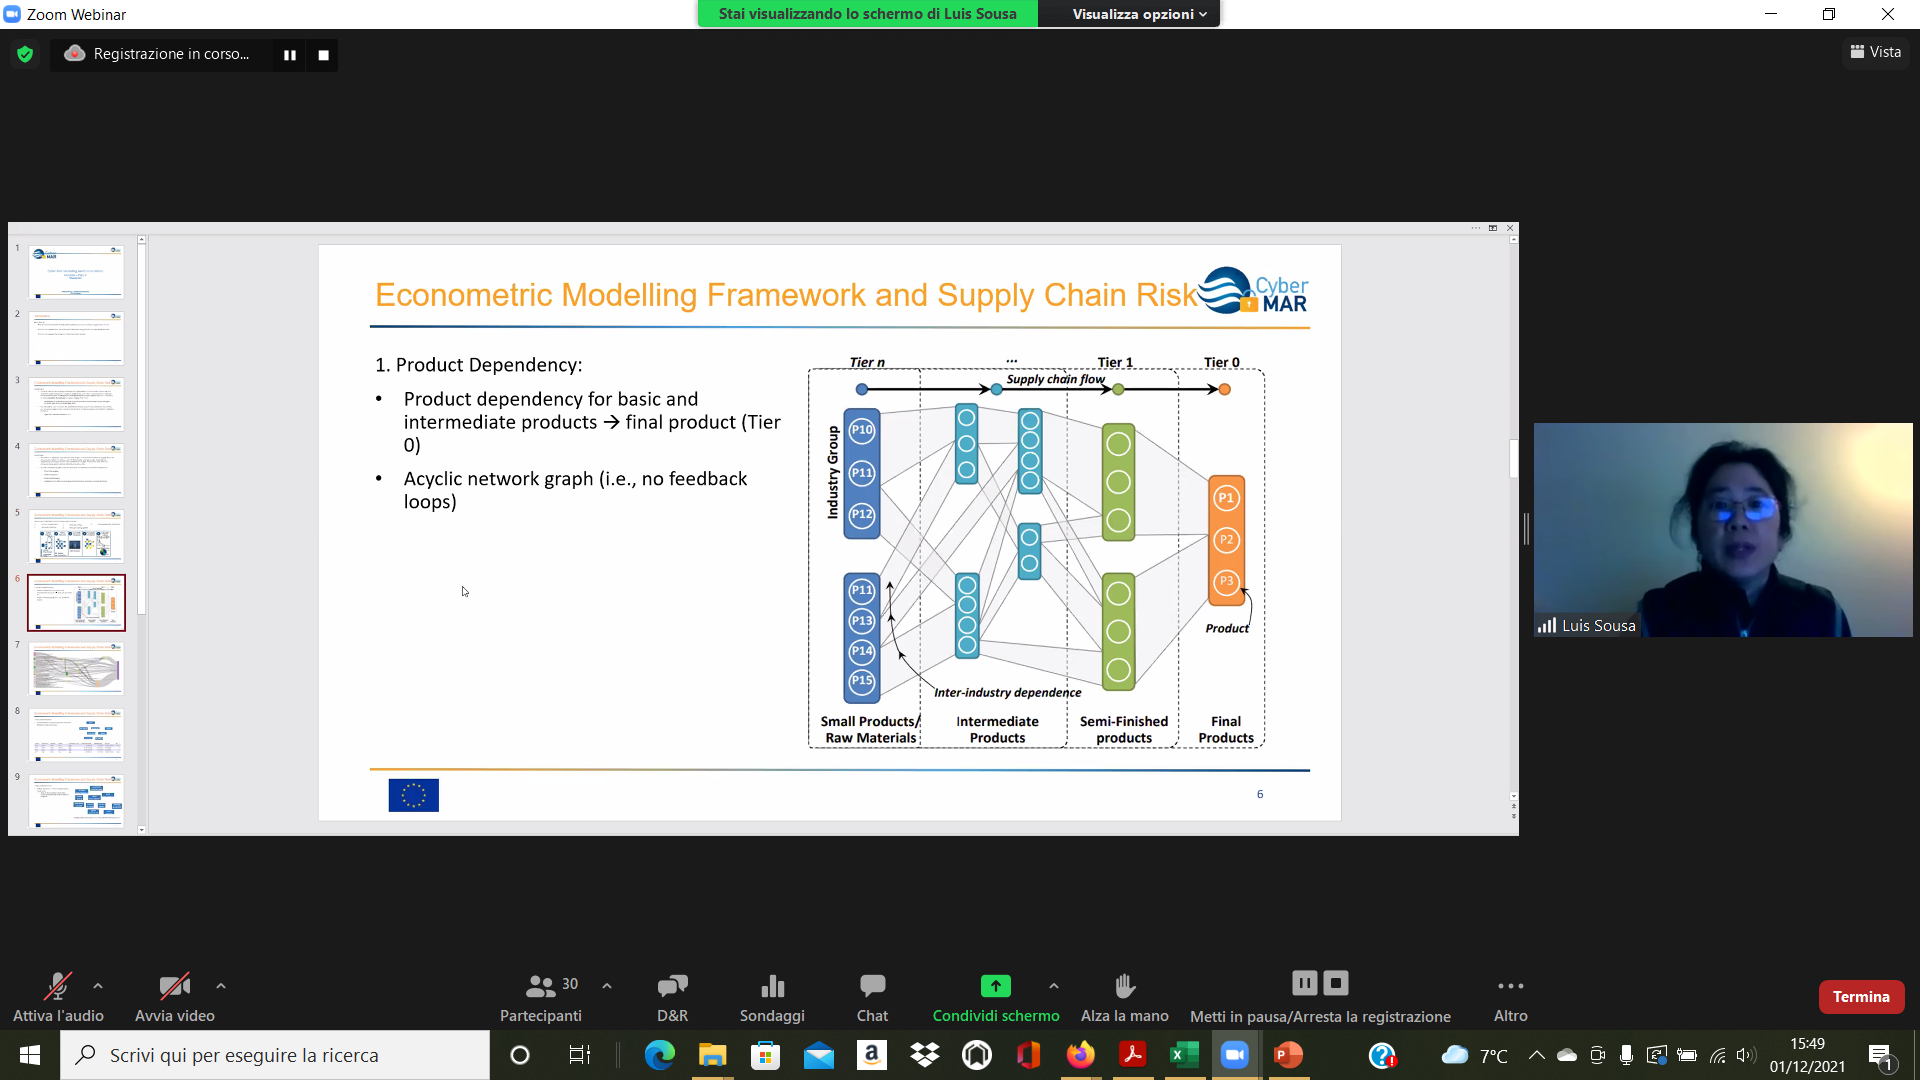
Task: Open Visualizza opzioni dropdown
Action: pyautogui.click(x=1138, y=14)
